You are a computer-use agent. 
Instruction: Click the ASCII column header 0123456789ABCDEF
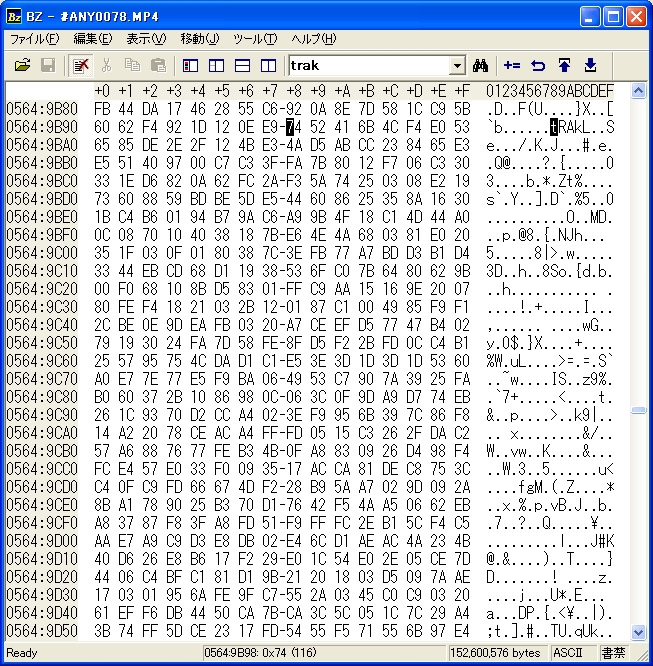tap(550, 91)
